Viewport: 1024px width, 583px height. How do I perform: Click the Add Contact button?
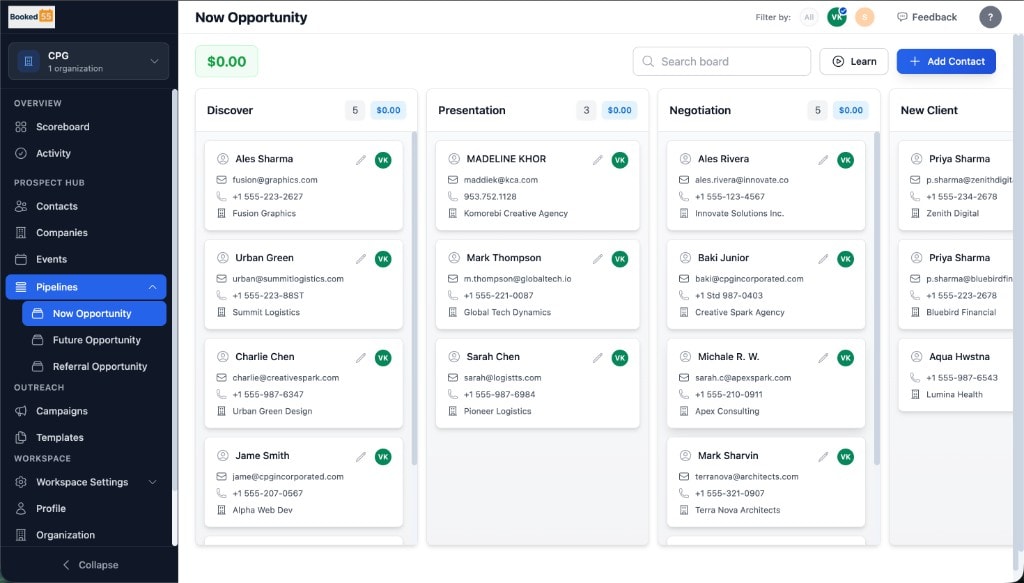click(946, 61)
